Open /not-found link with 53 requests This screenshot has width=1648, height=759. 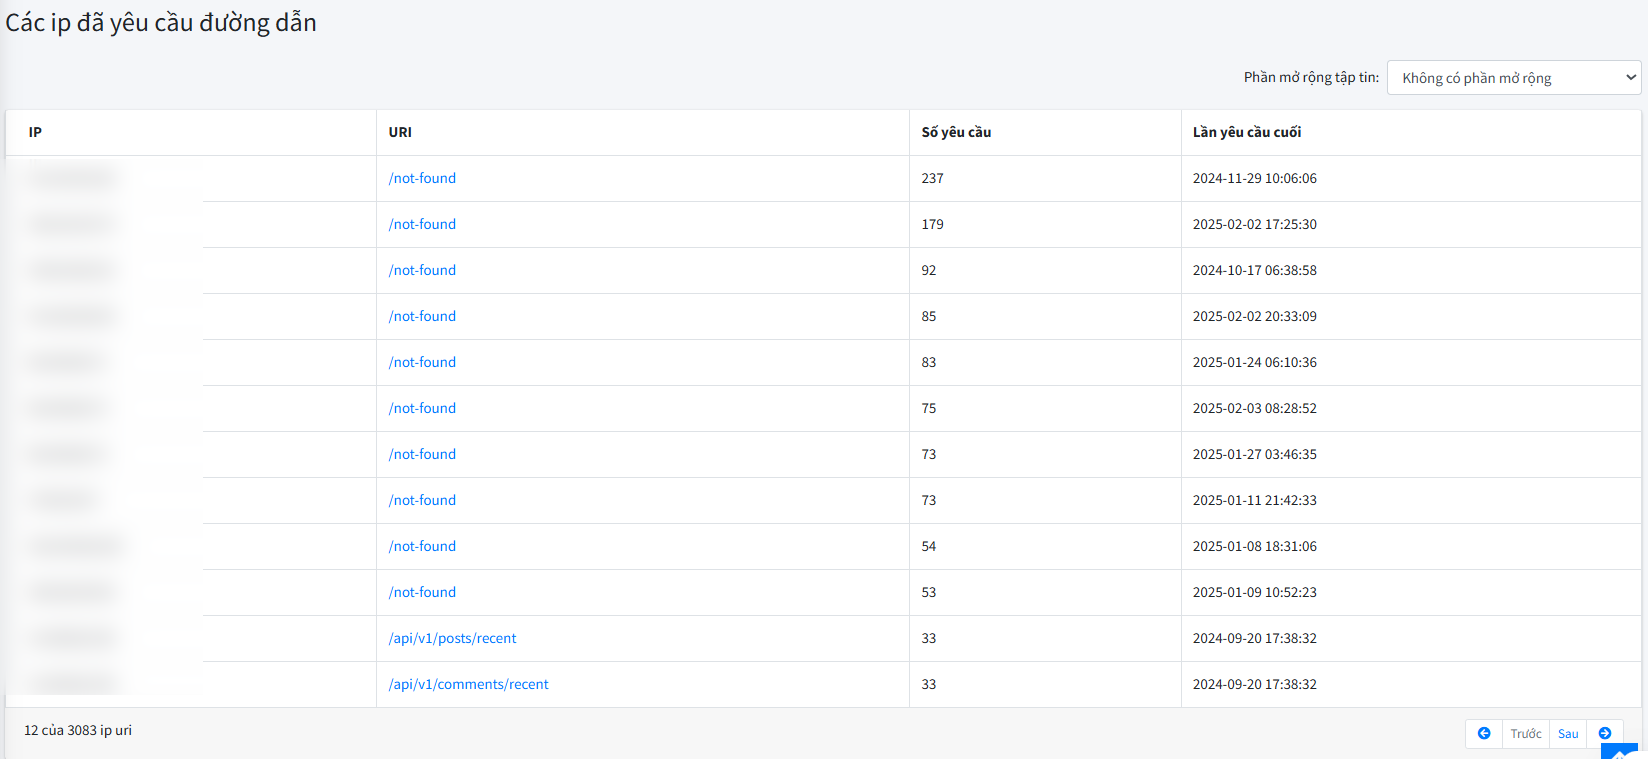tap(422, 592)
